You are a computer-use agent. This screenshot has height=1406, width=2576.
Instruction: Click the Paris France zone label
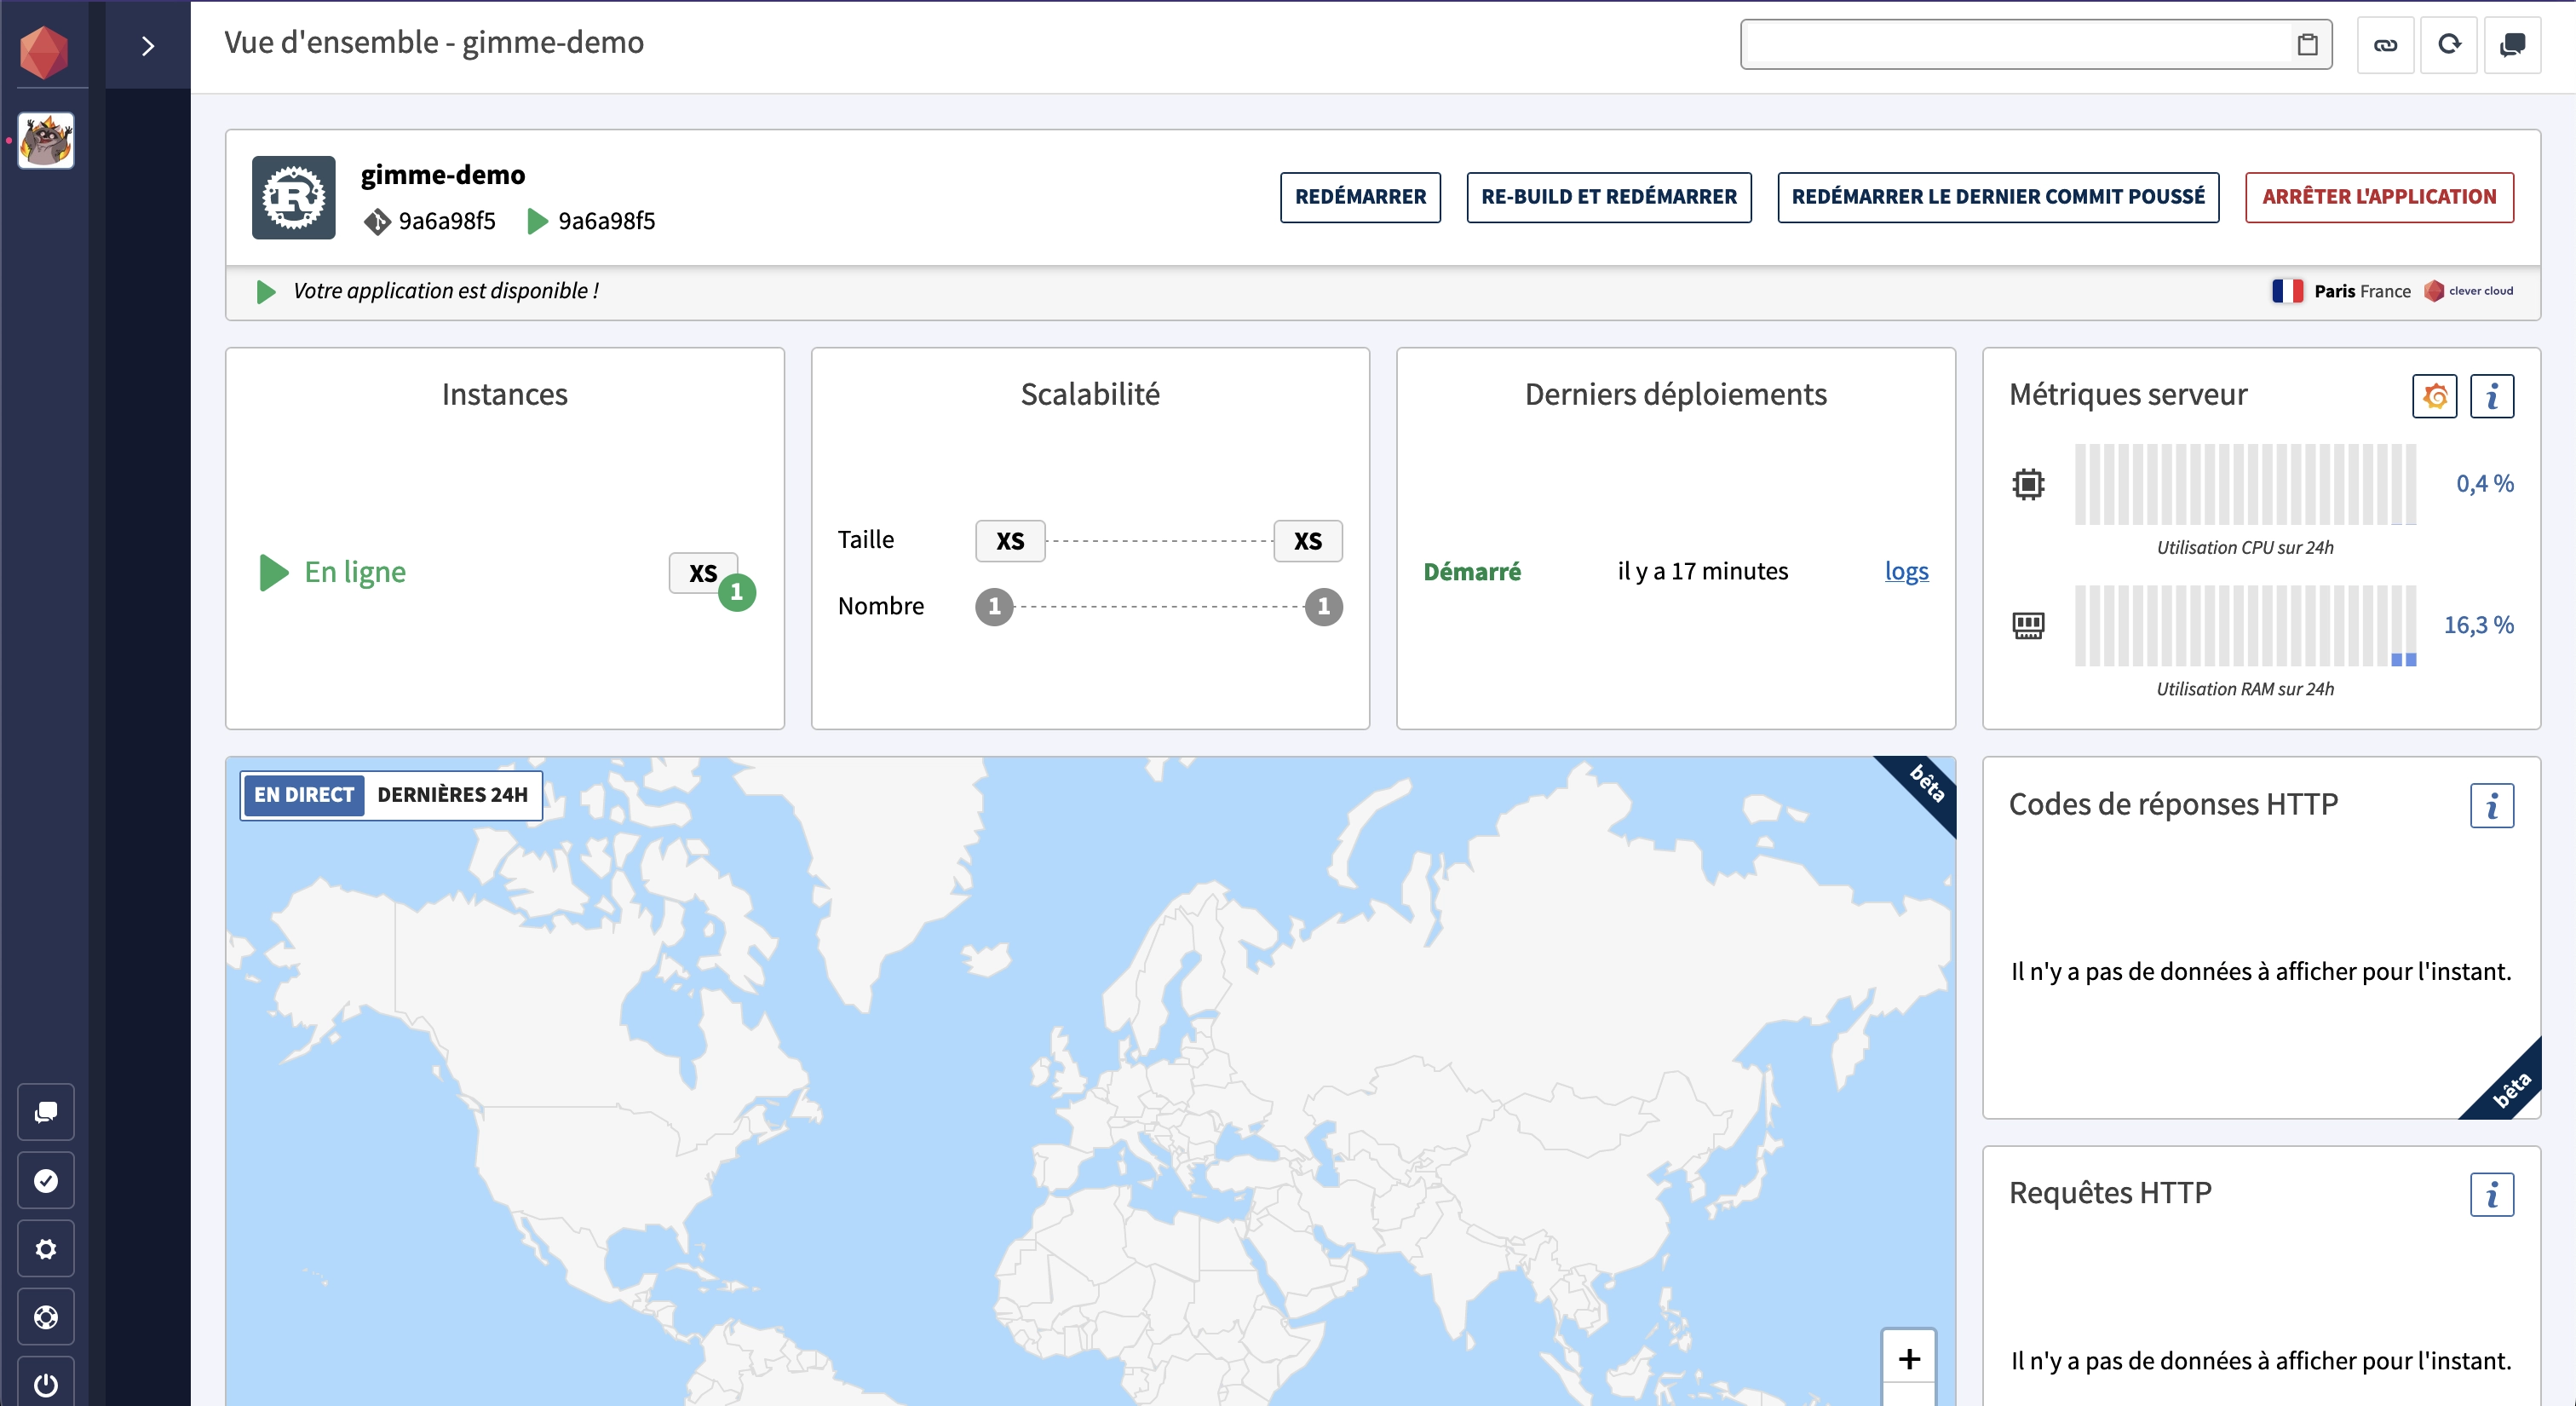2362,291
